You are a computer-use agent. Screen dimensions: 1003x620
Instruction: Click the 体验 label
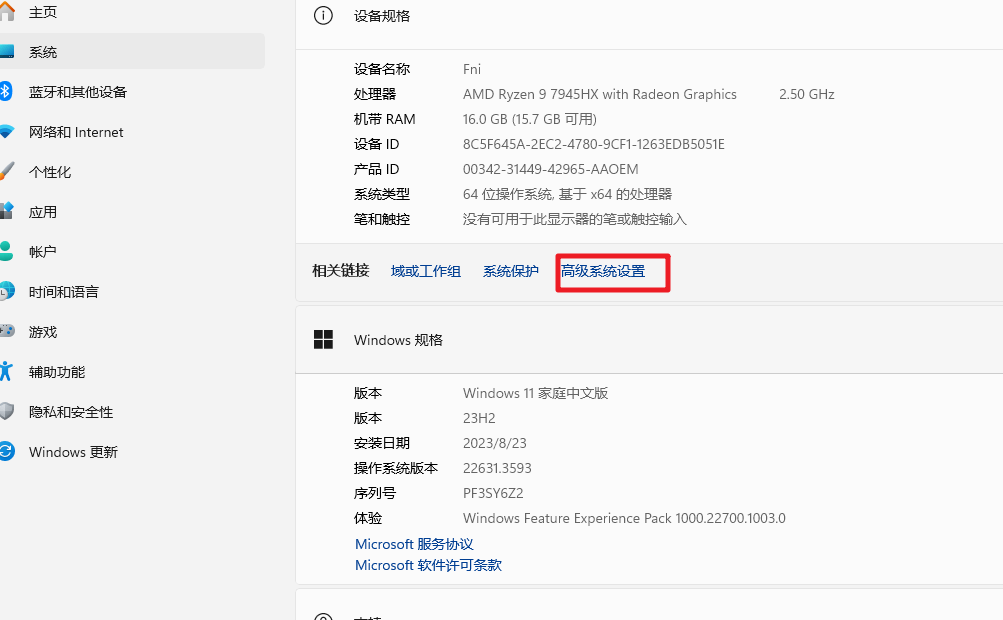[x=368, y=518]
